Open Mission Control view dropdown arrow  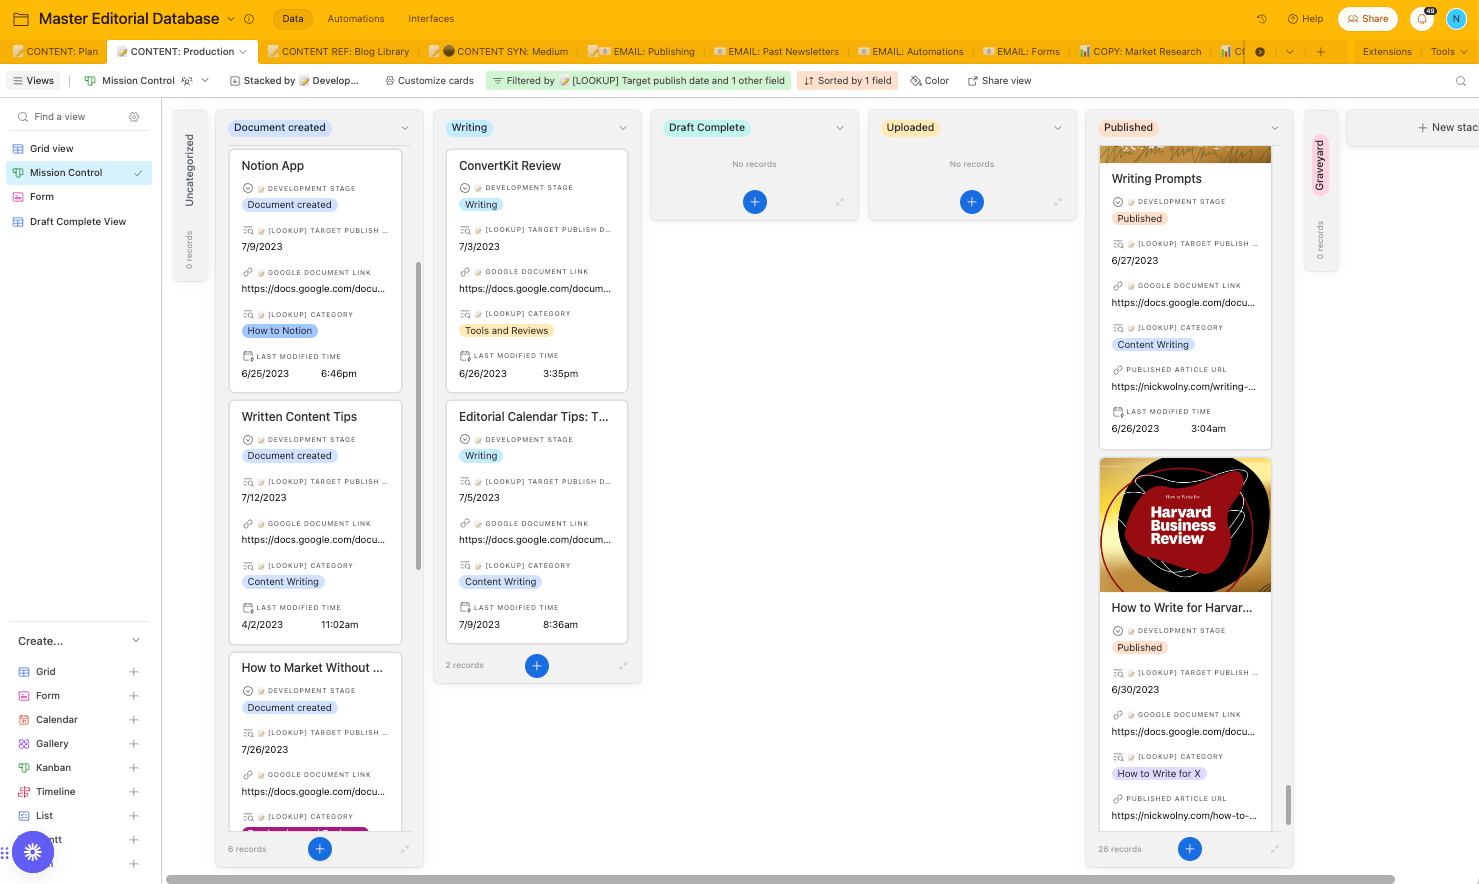point(205,81)
